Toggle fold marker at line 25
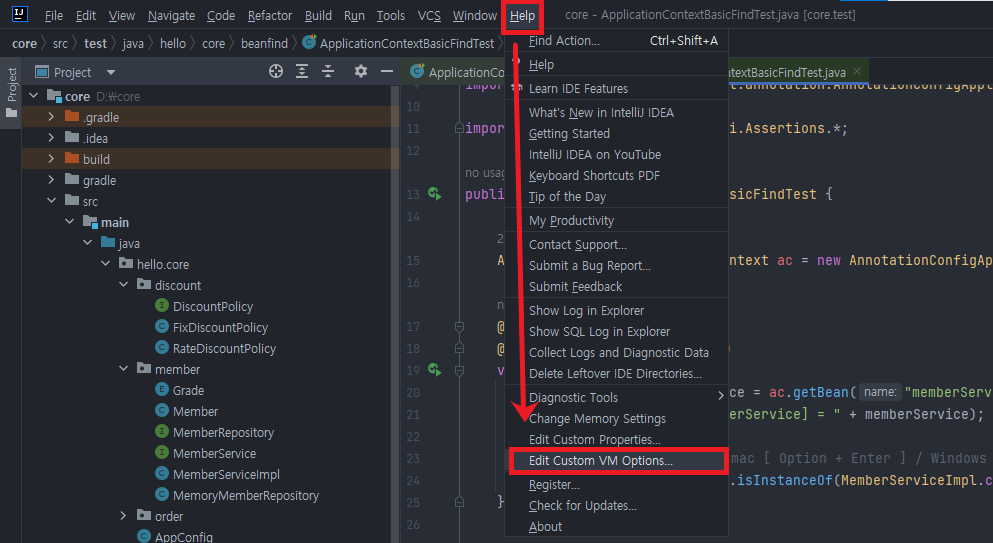This screenshot has width=993, height=543. (x=459, y=502)
